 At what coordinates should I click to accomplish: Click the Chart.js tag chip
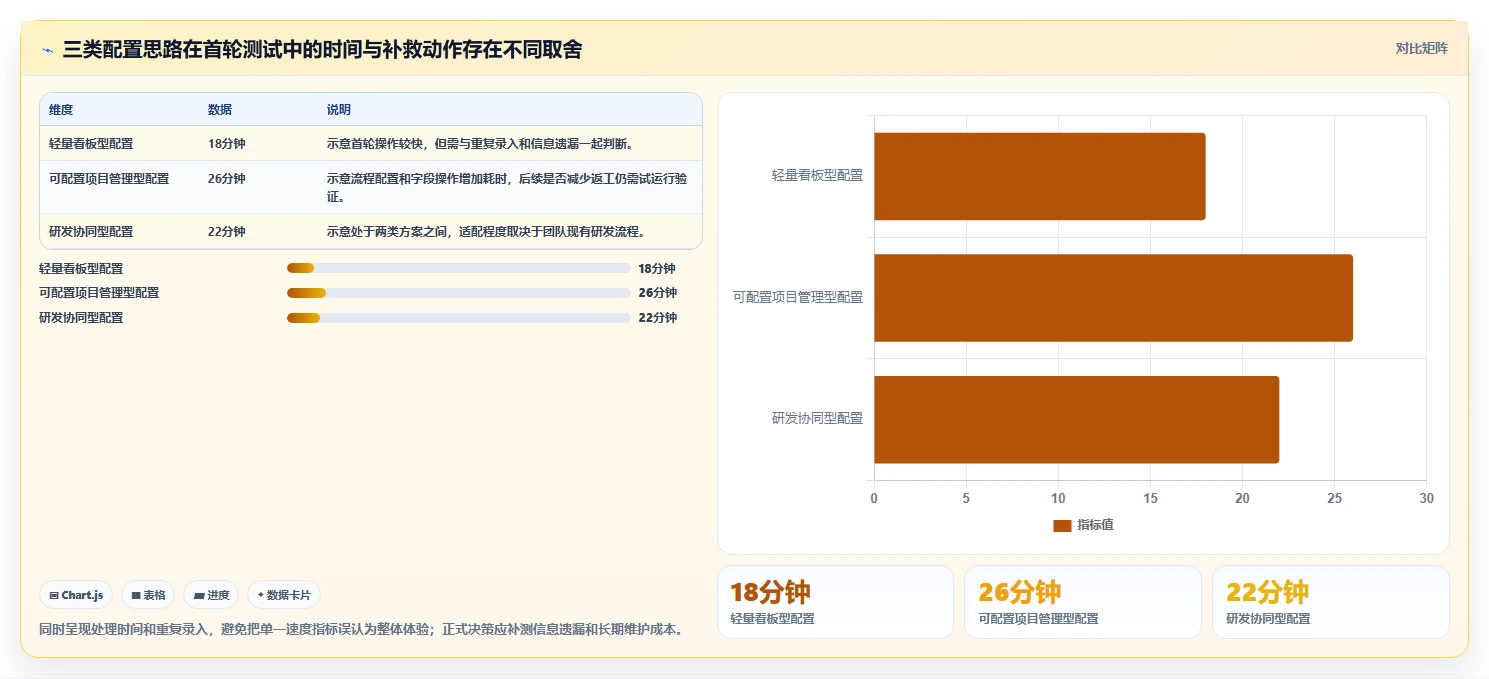coord(77,595)
